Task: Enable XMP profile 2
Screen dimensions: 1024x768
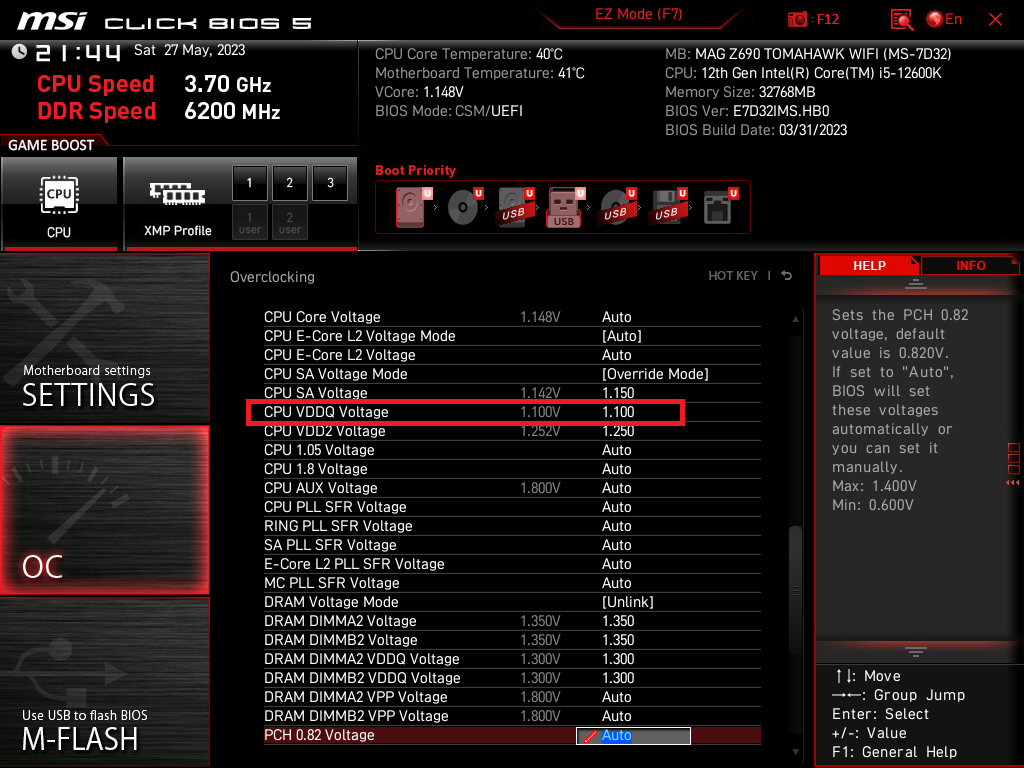Action: (289, 183)
